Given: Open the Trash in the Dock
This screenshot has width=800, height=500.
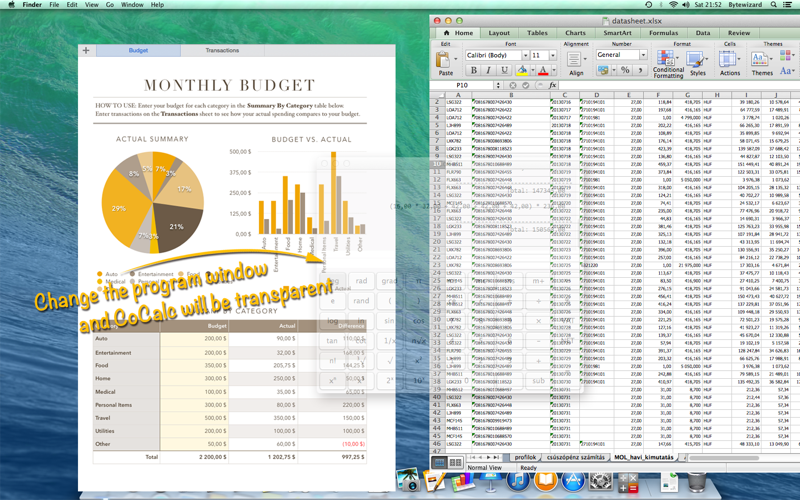Looking at the screenshot, I should [x=697, y=480].
